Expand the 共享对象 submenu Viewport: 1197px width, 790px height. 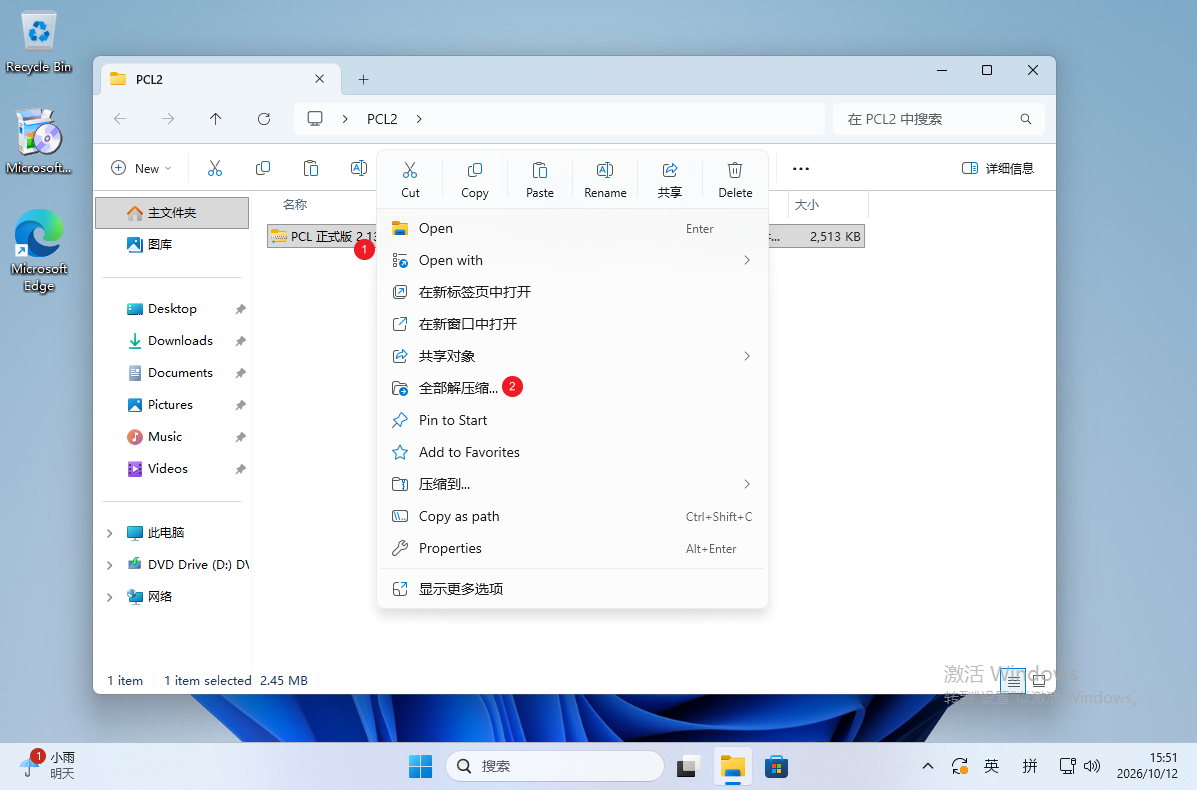(747, 356)
